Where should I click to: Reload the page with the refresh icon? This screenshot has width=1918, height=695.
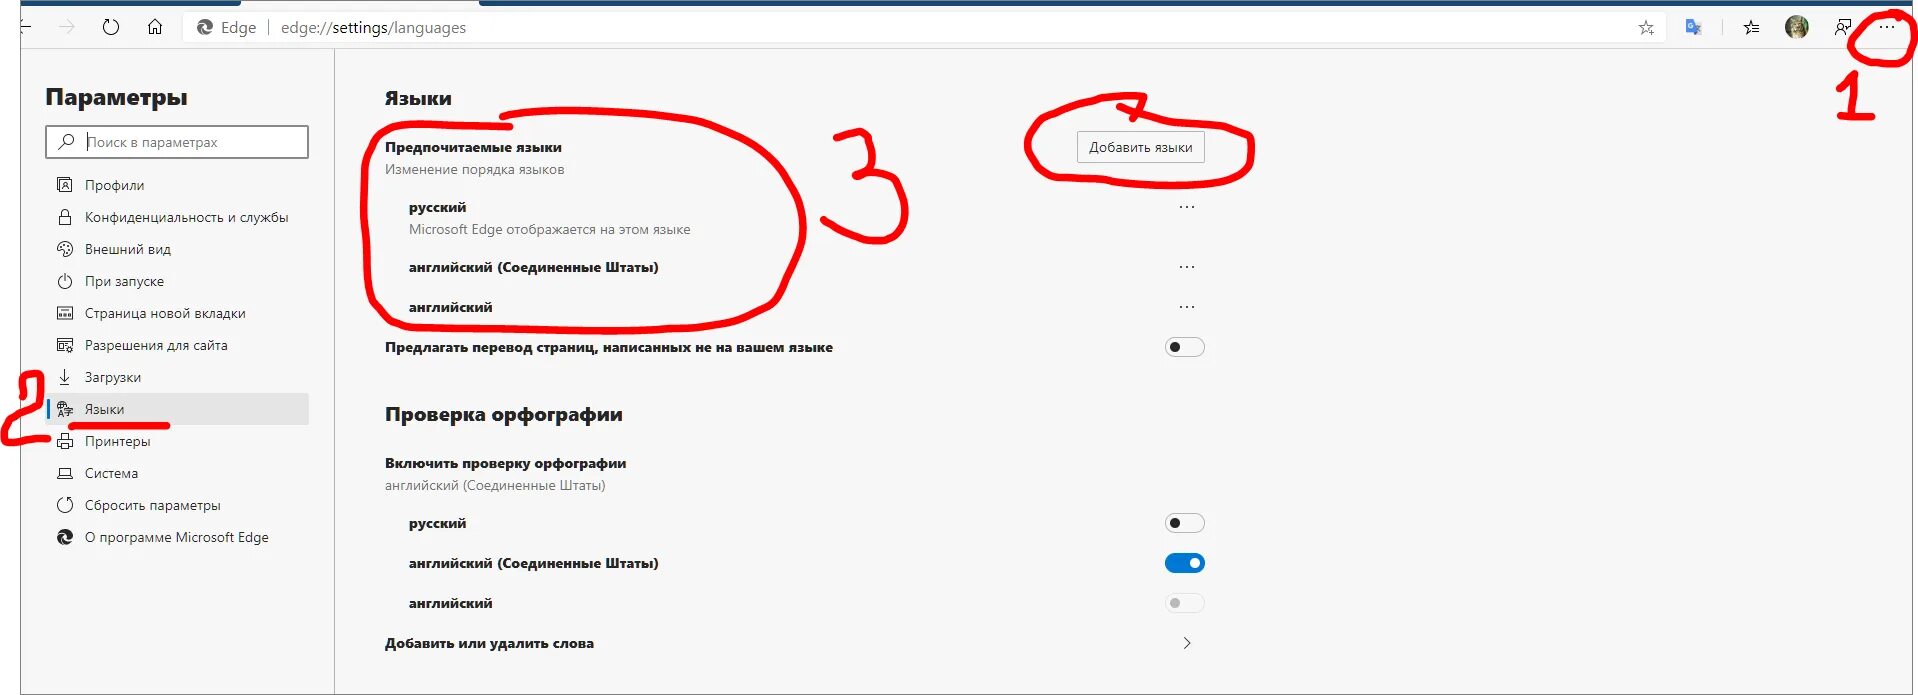[x=111, y=27]
